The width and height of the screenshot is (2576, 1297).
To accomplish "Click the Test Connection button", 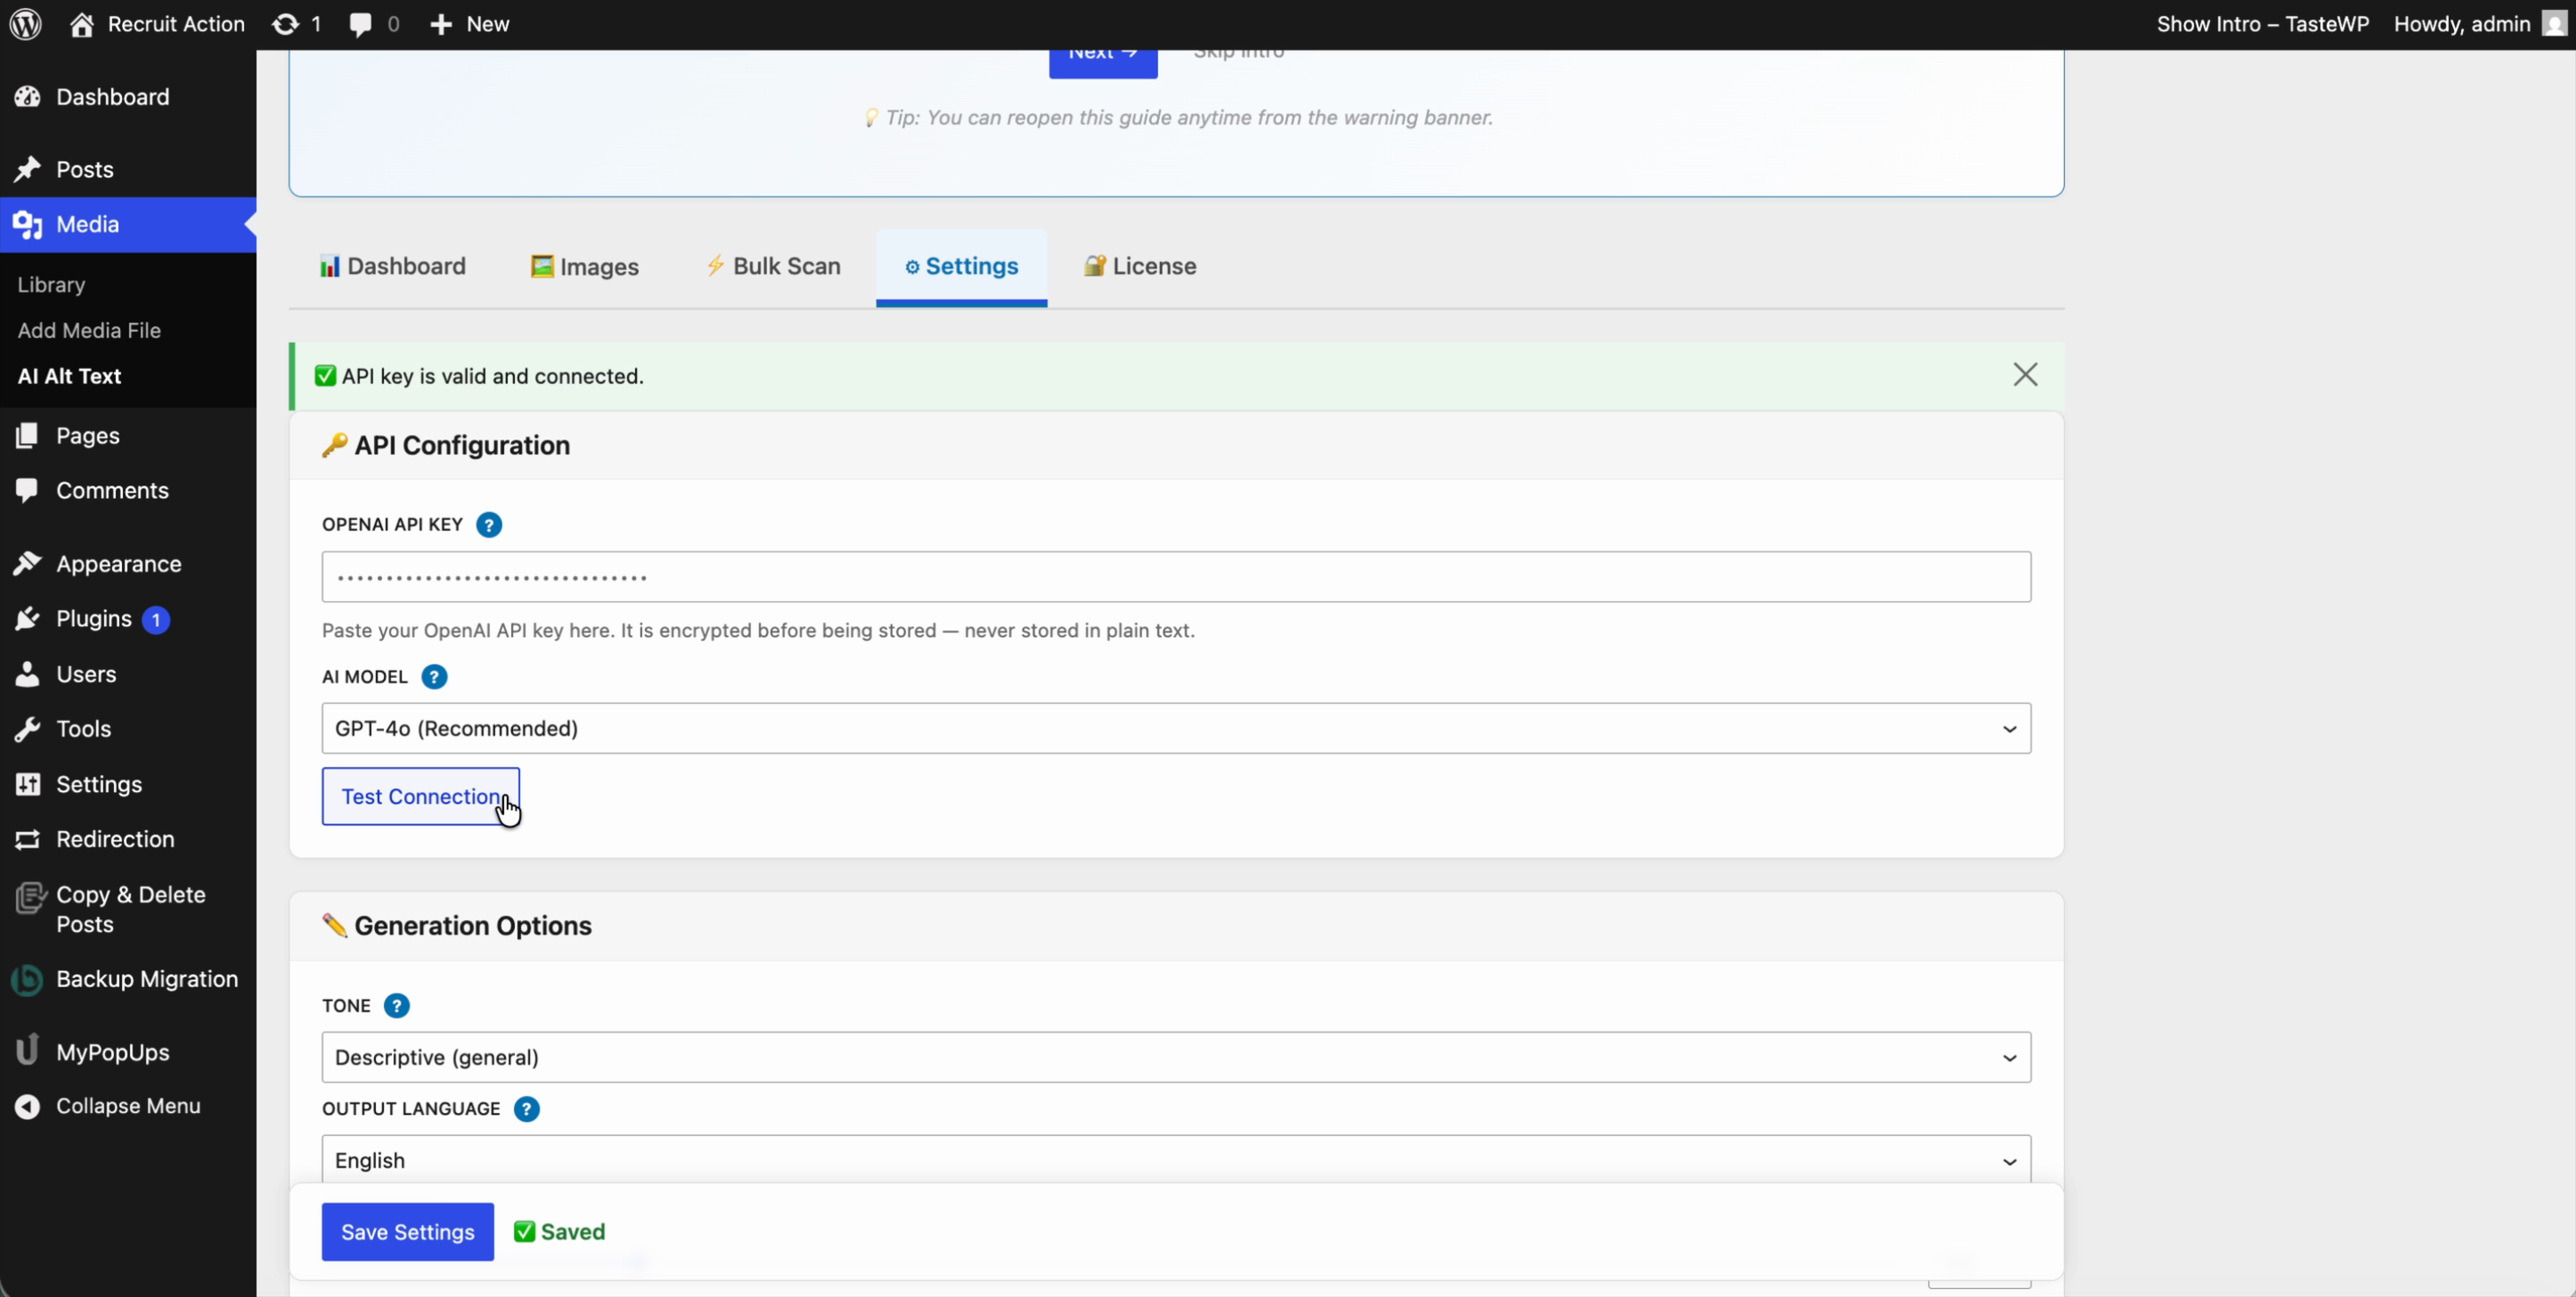I will pyautogui.click(x=420, y=797).
